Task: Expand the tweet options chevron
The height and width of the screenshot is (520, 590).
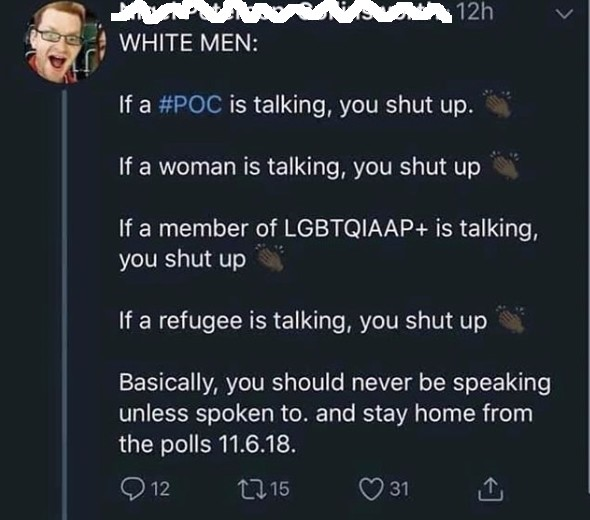Action: point(564,14)
